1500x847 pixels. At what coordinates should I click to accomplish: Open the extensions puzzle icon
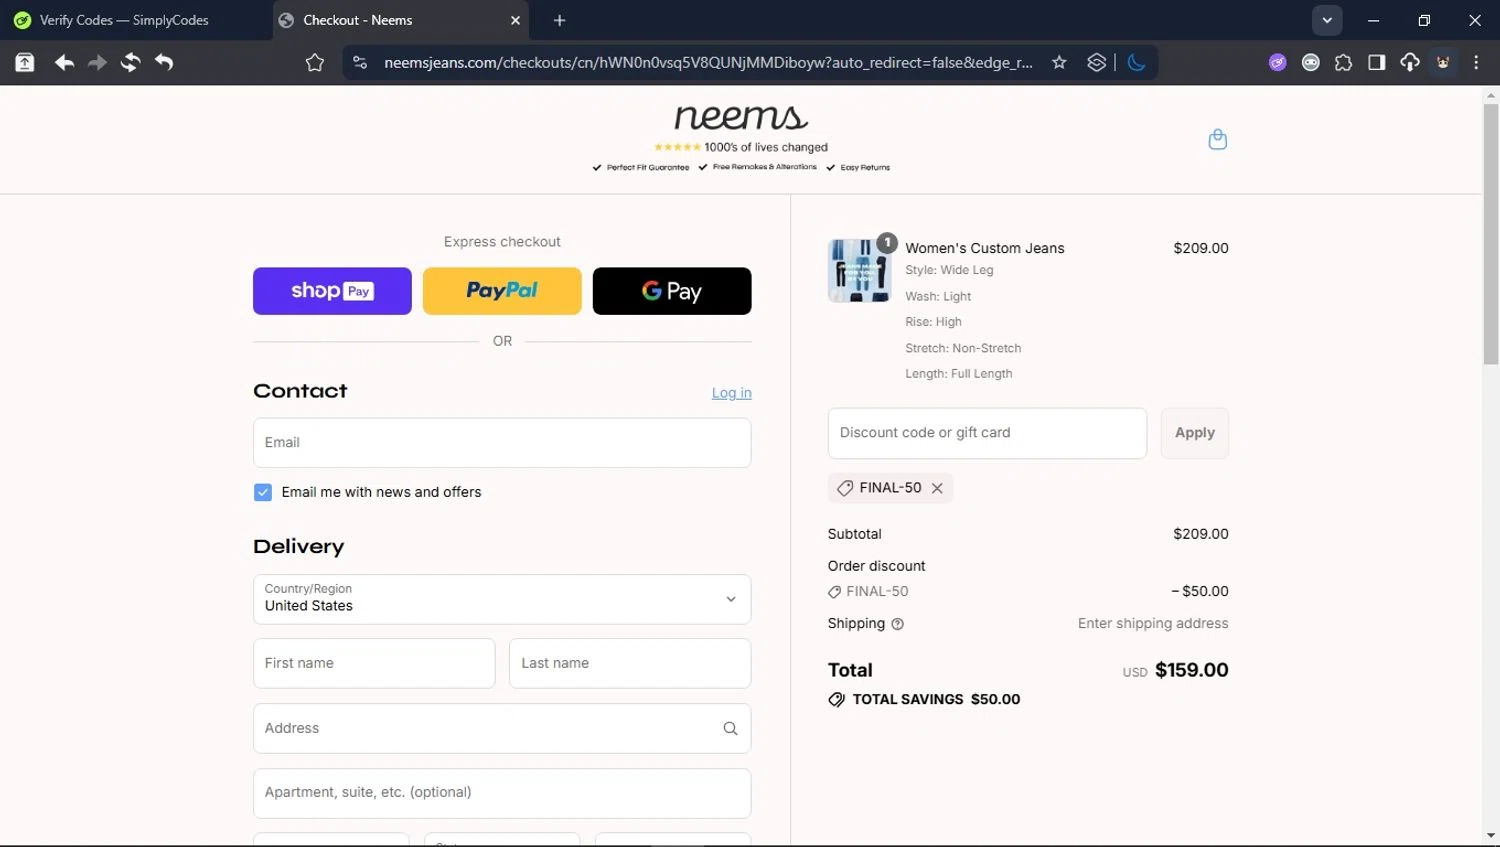pos(1343,62)
